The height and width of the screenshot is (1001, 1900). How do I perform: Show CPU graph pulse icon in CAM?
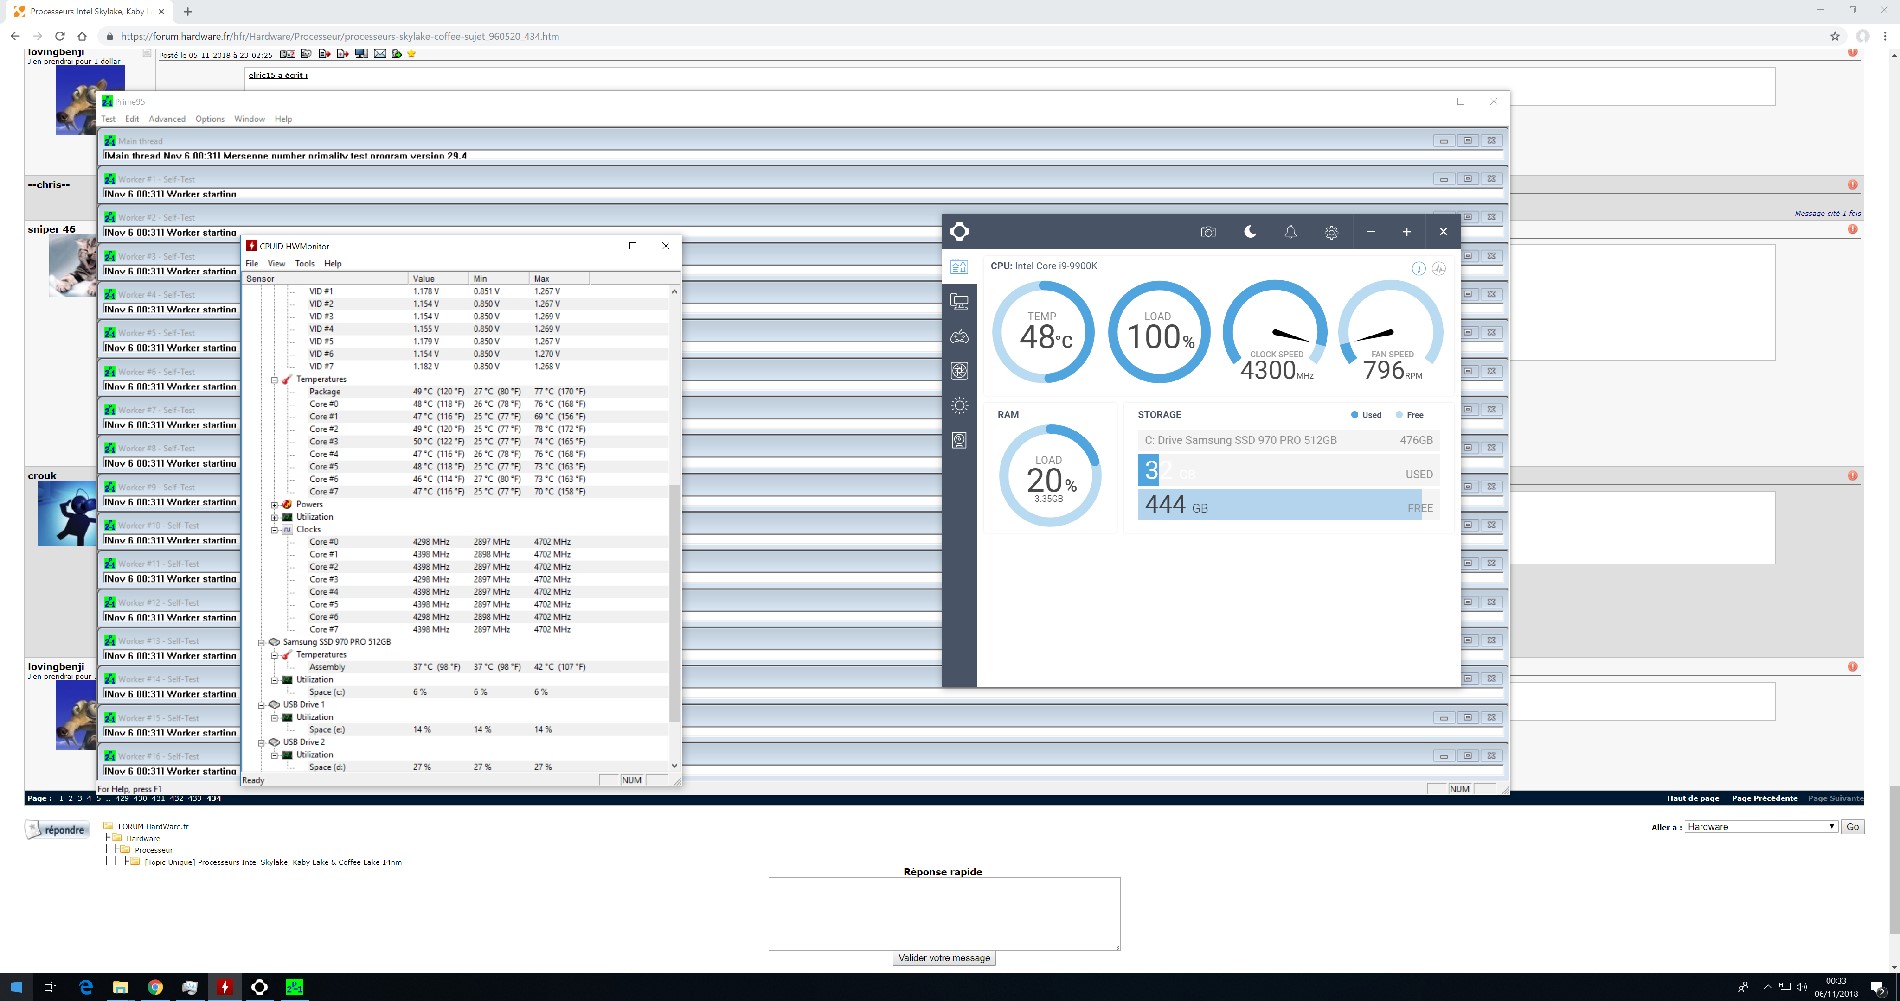point(1439,268)
